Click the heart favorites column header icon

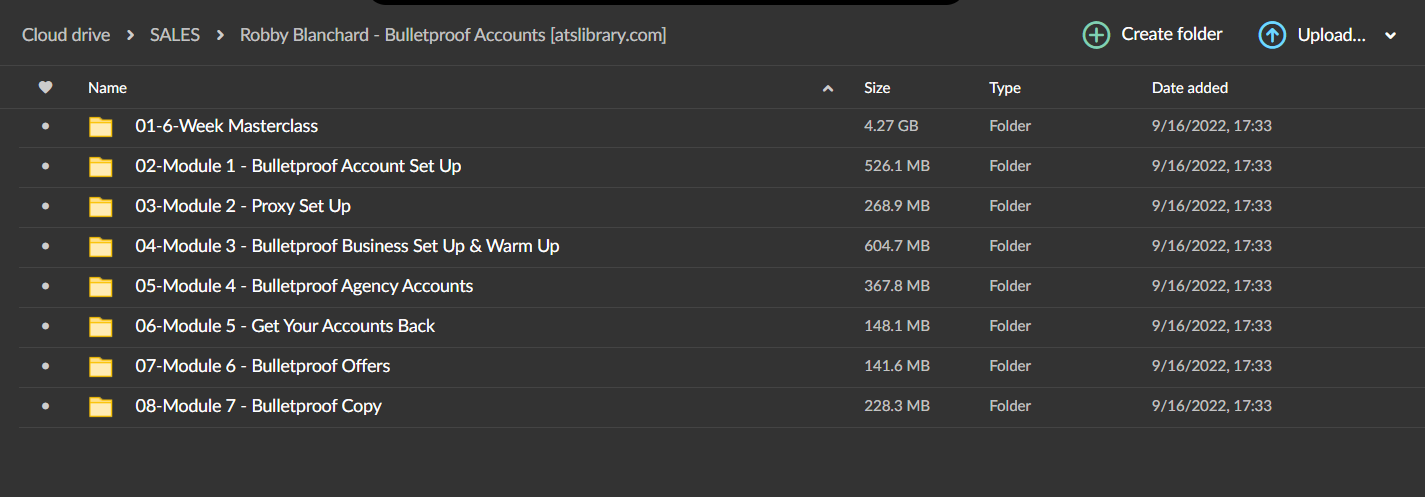click(x=45, y=88)
